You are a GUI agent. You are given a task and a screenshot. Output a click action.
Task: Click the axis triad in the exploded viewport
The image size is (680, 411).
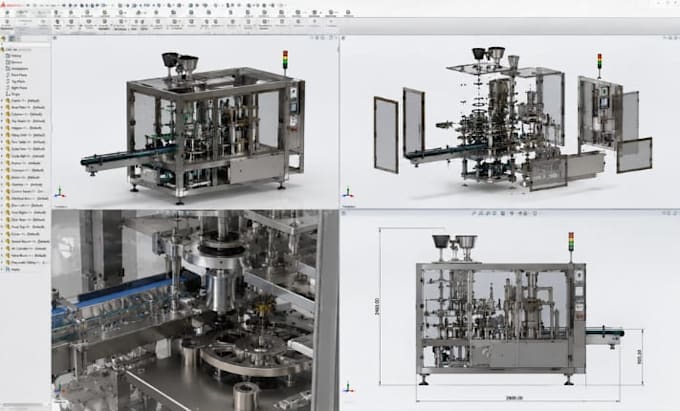[348, 193]
